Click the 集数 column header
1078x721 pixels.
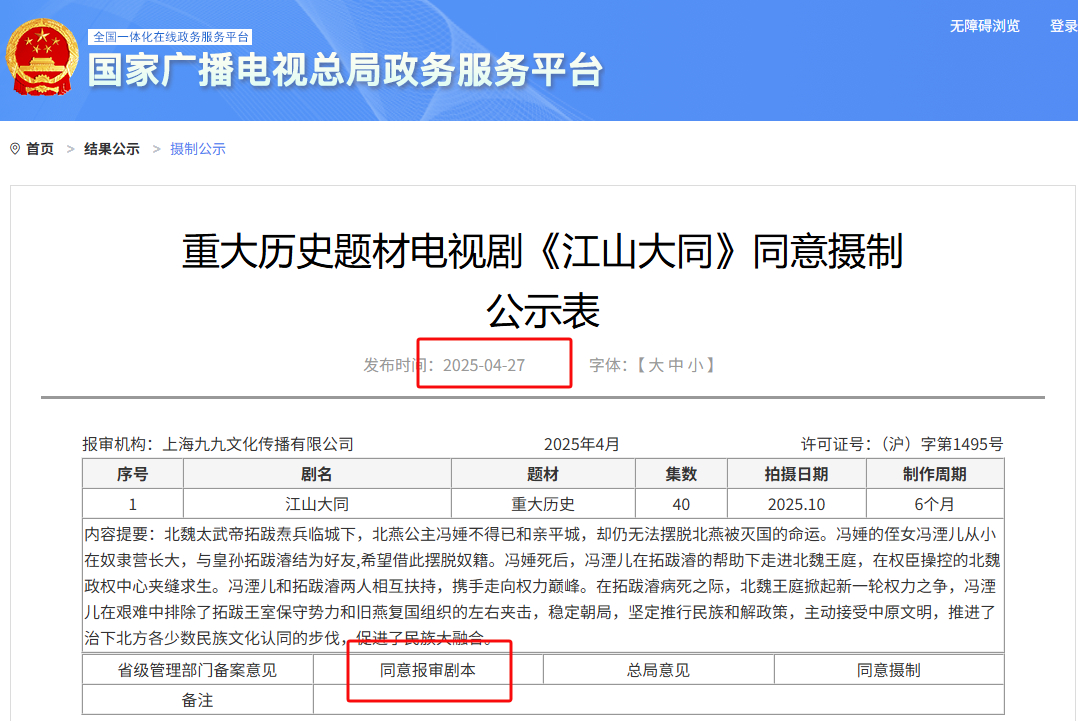pos(681,474)
